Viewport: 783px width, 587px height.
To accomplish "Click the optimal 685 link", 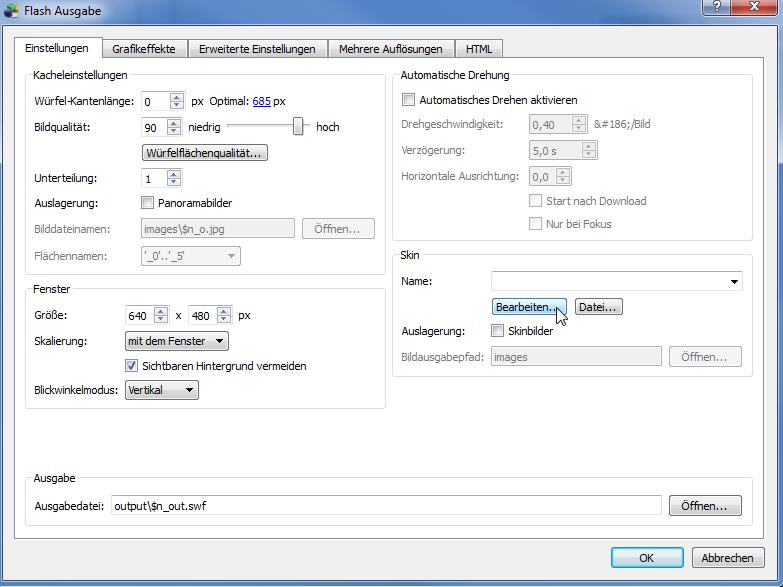I will [x=261, y=101].
